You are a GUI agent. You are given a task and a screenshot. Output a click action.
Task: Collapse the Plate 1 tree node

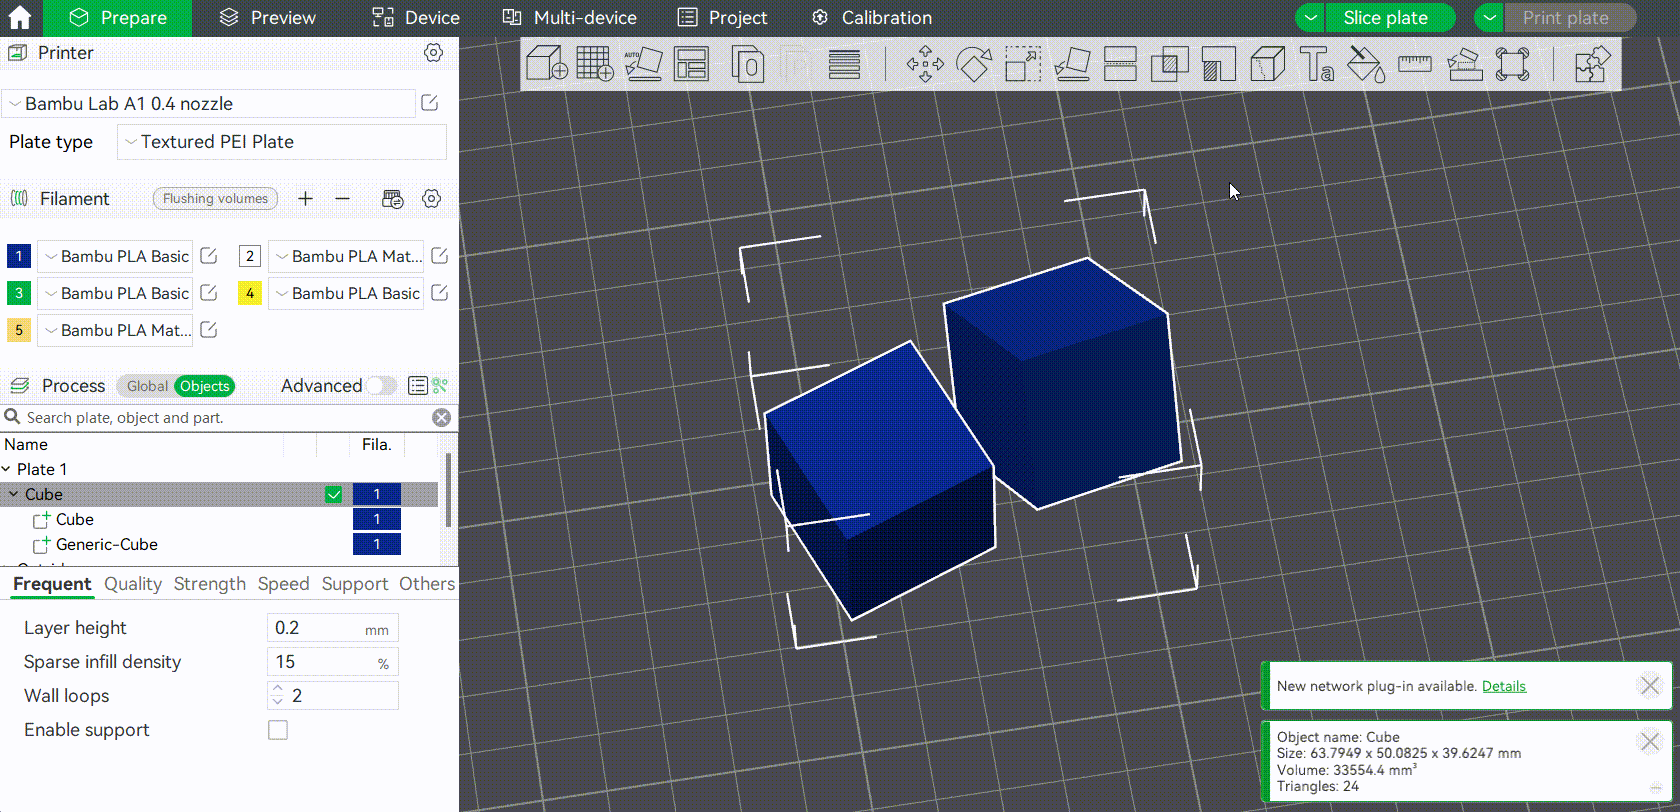pos(7,469)
